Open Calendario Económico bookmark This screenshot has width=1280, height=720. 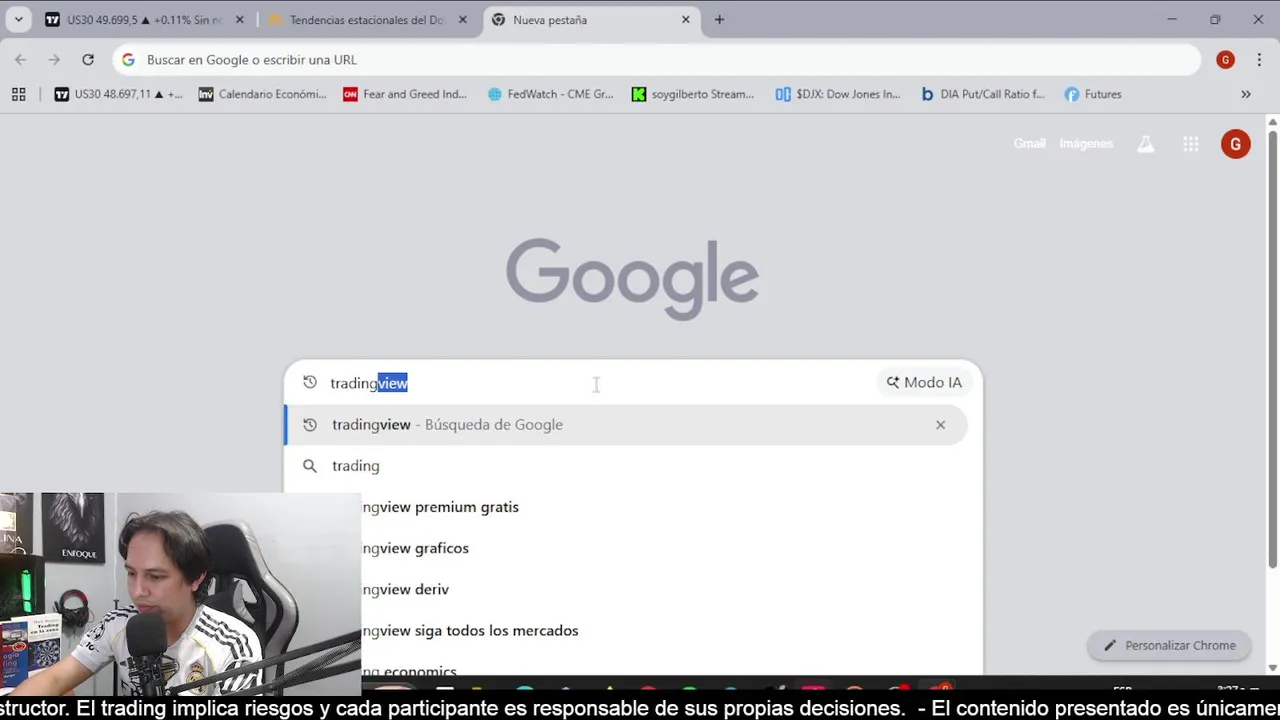[262, 94]
